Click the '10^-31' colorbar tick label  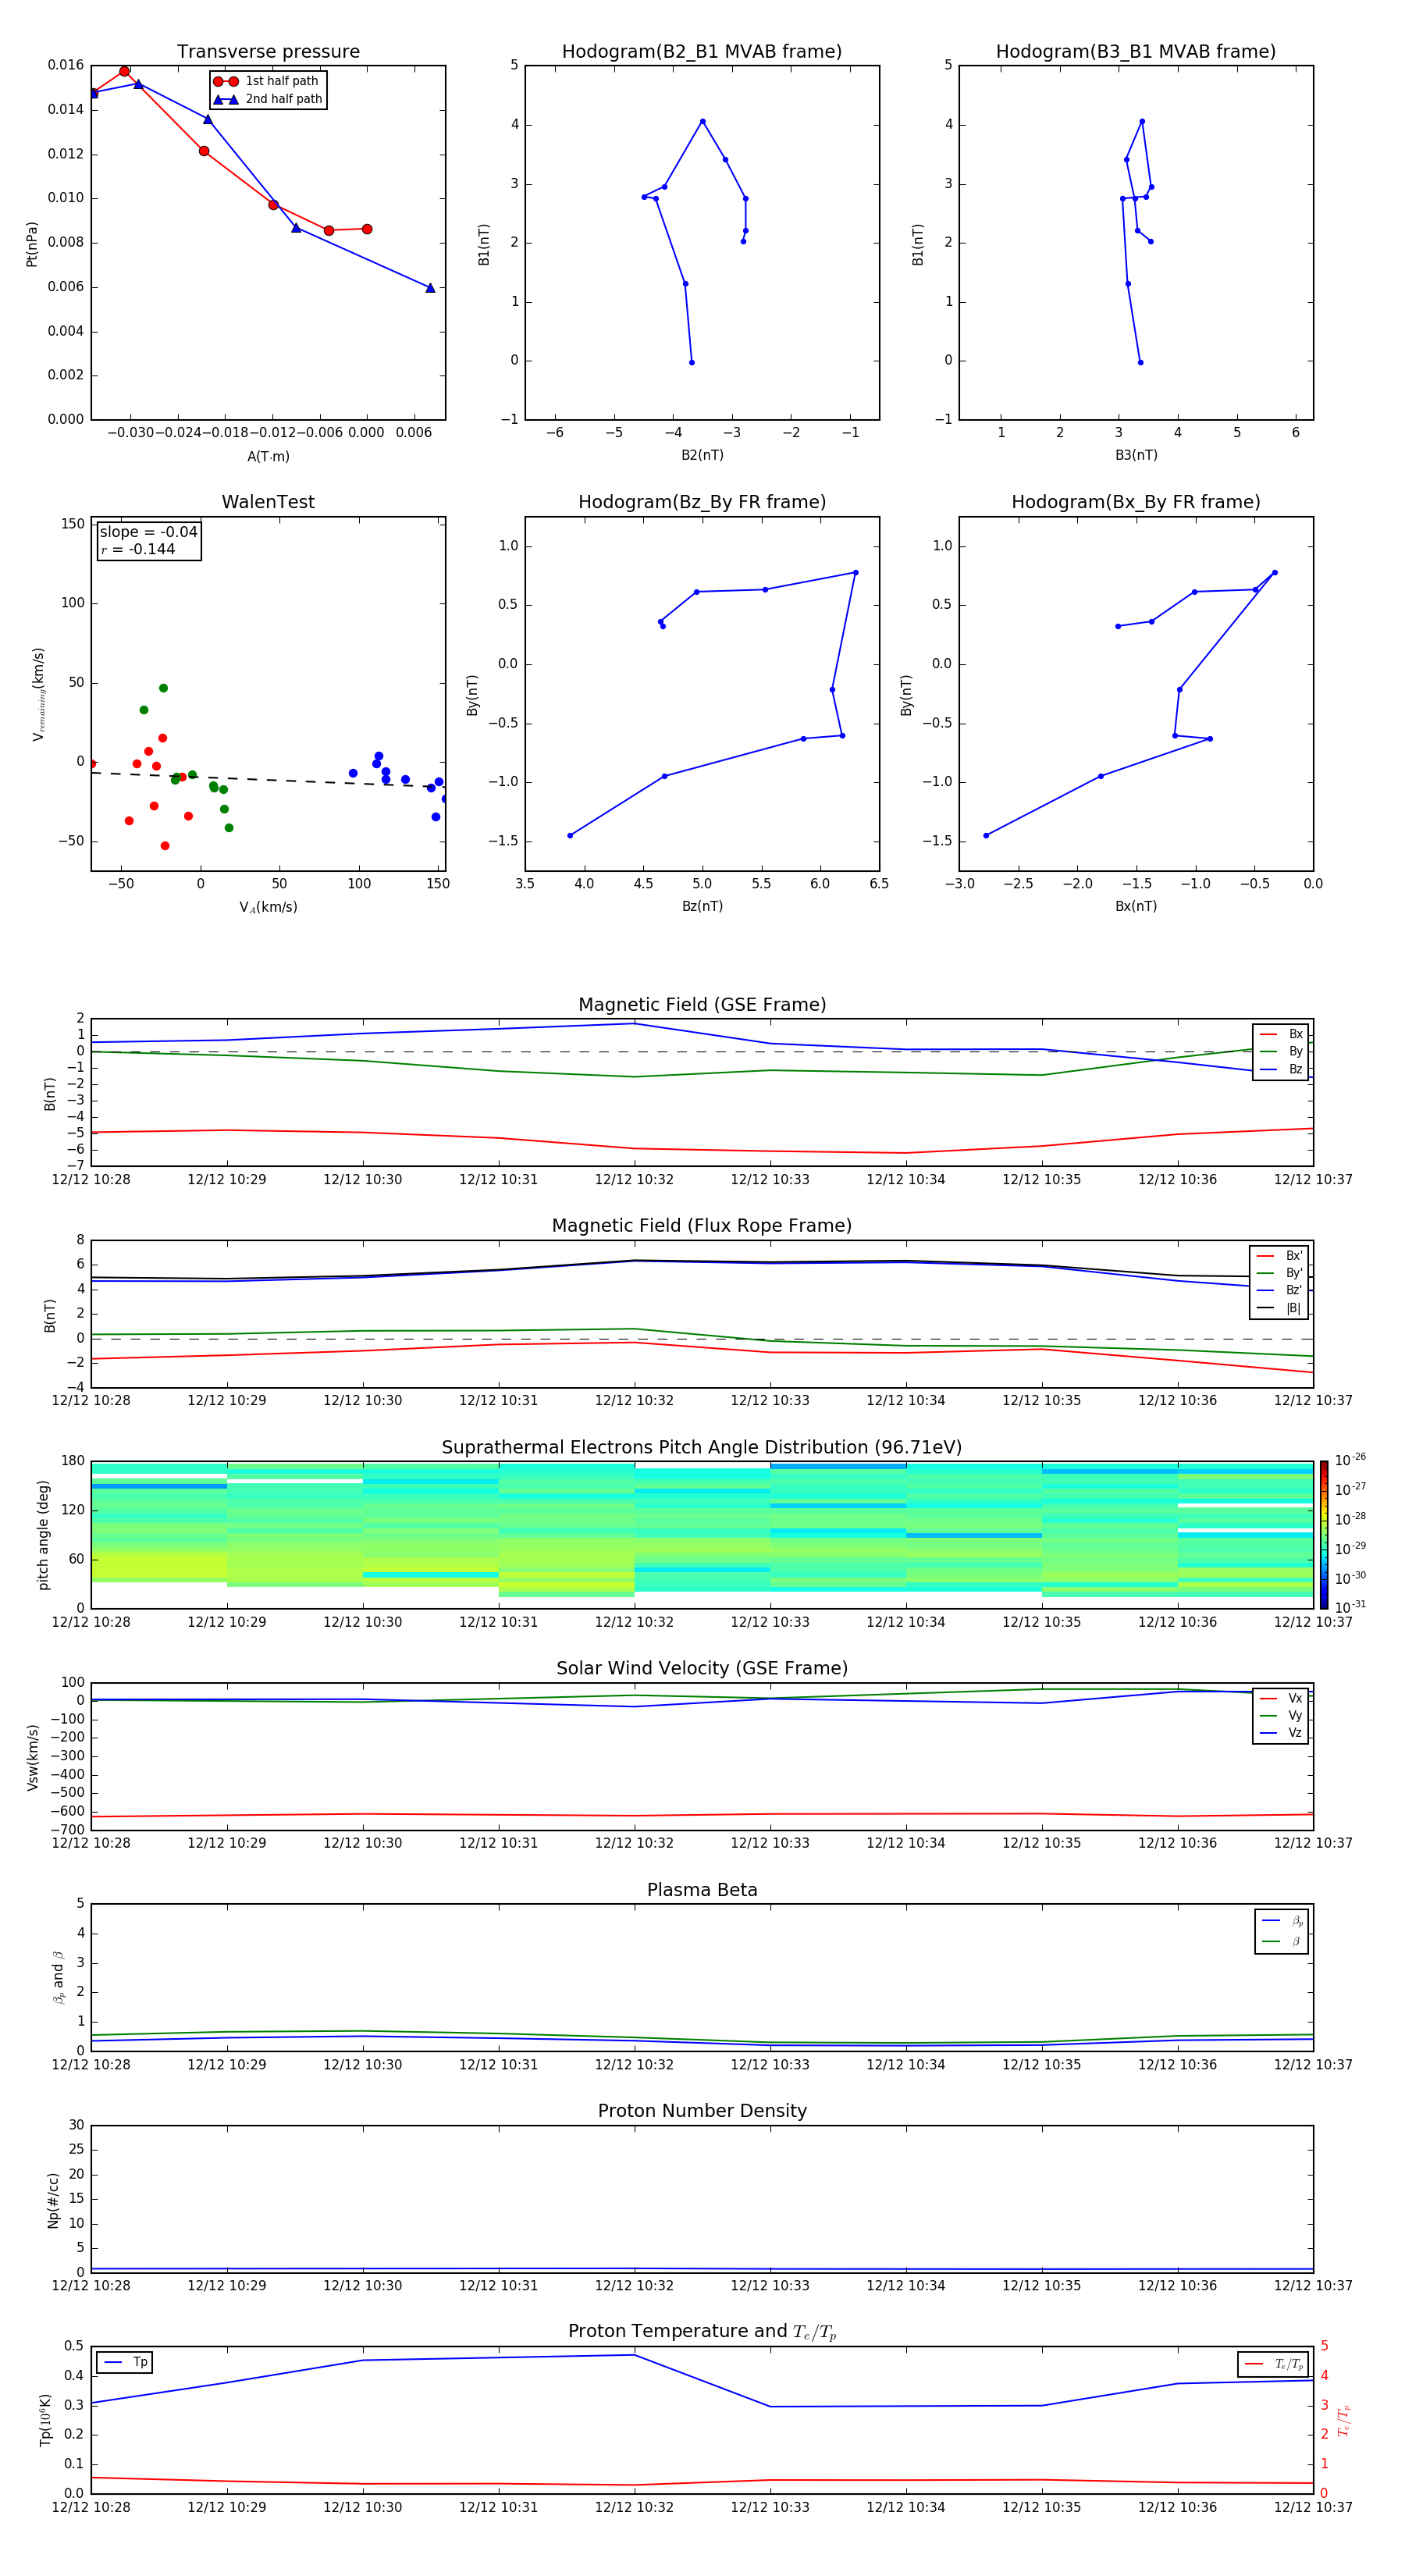(x=1350, y=1607)
